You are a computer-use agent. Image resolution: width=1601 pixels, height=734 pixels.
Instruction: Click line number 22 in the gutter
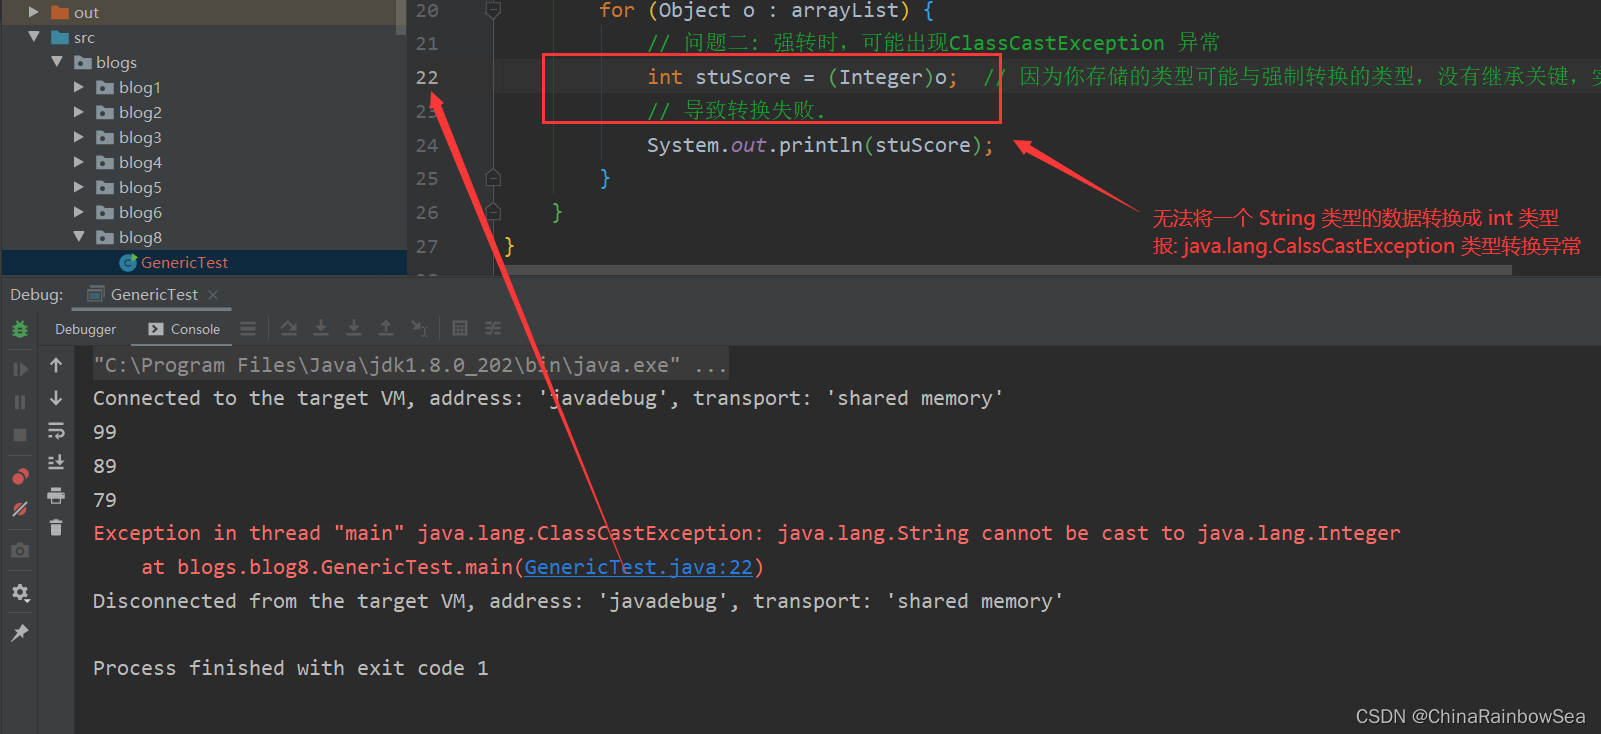coord(427,77)
